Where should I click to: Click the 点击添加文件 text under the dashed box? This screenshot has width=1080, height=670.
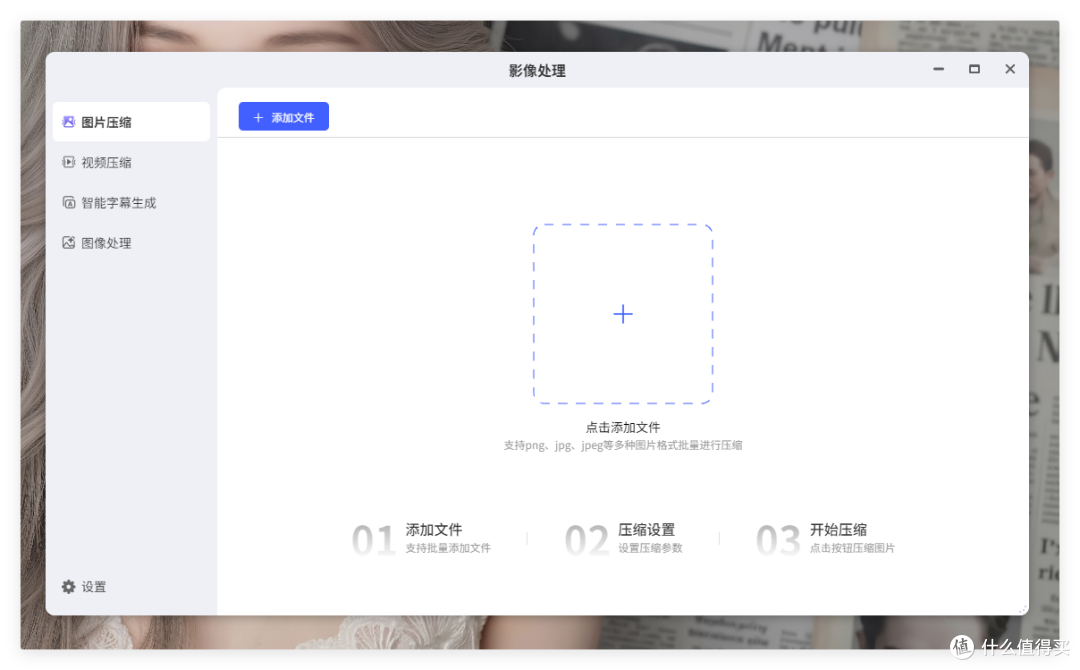tap(623, 428)
